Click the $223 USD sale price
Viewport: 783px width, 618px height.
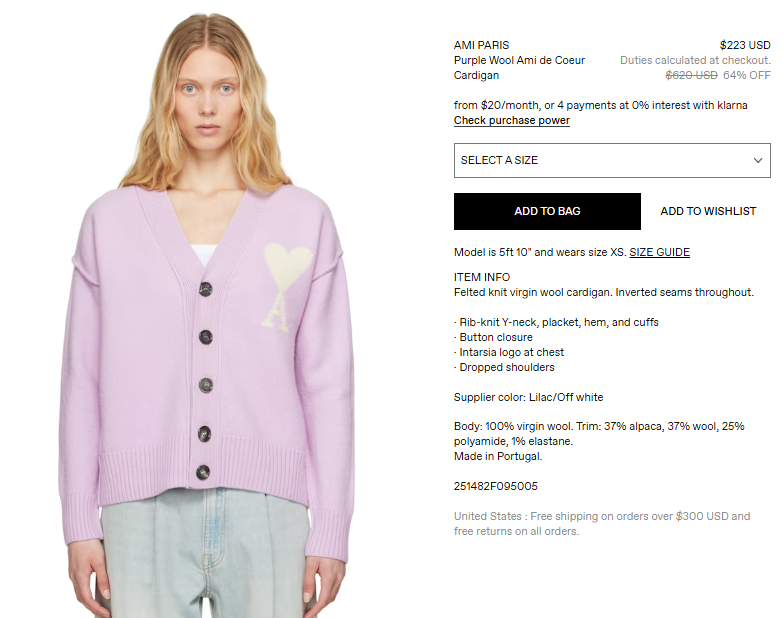745,45
